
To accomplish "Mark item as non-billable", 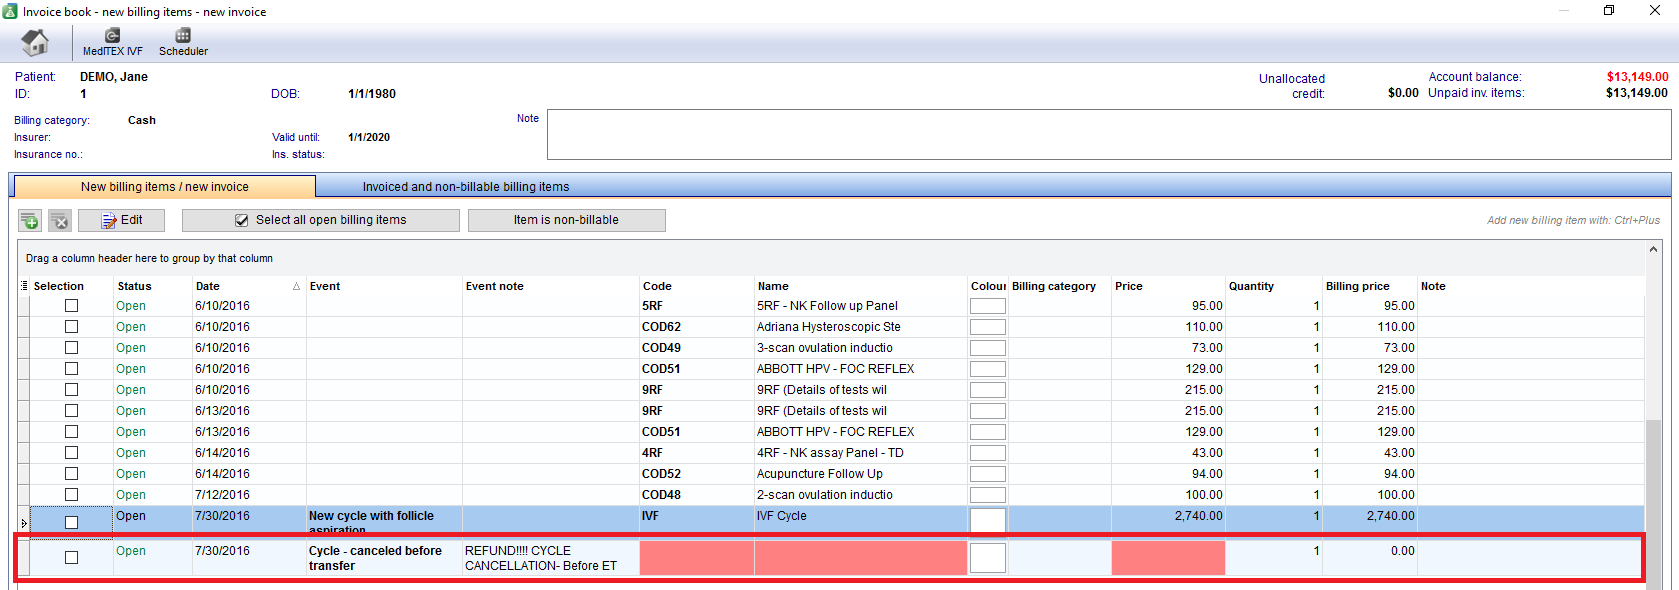I will [x=566, y=220].
